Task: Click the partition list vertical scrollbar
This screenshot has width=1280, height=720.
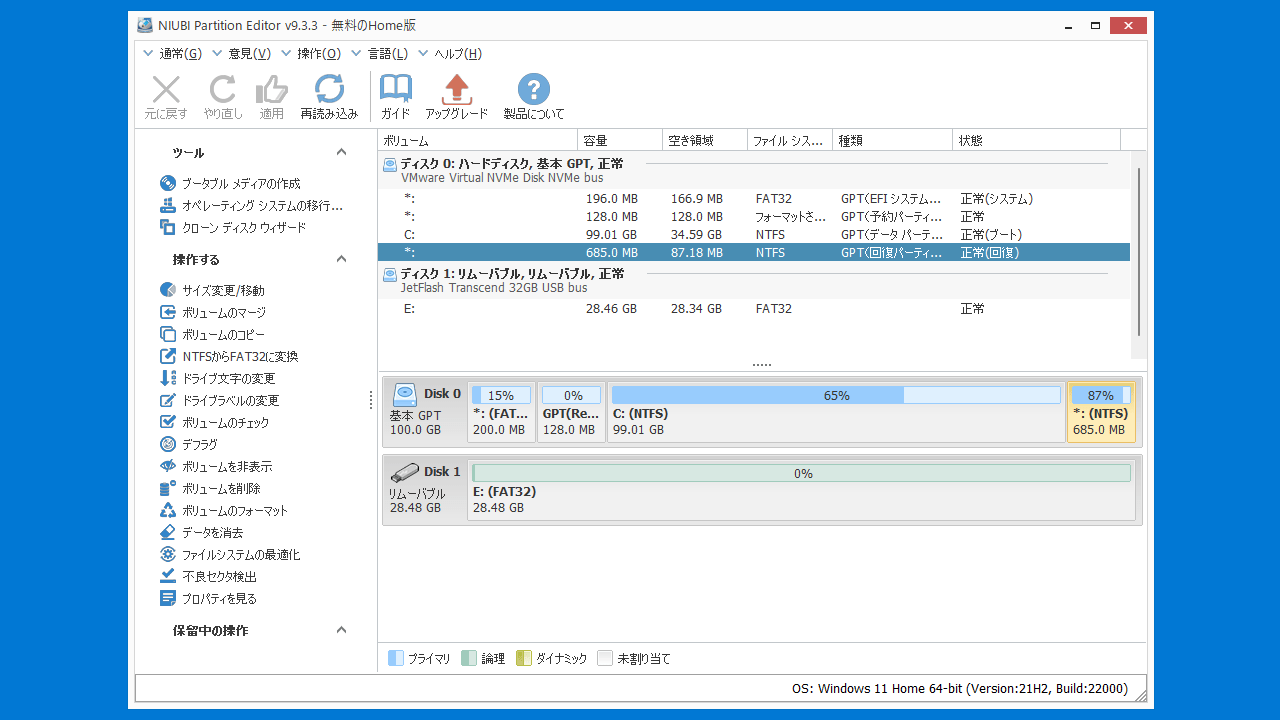Action: [1139, 252]
